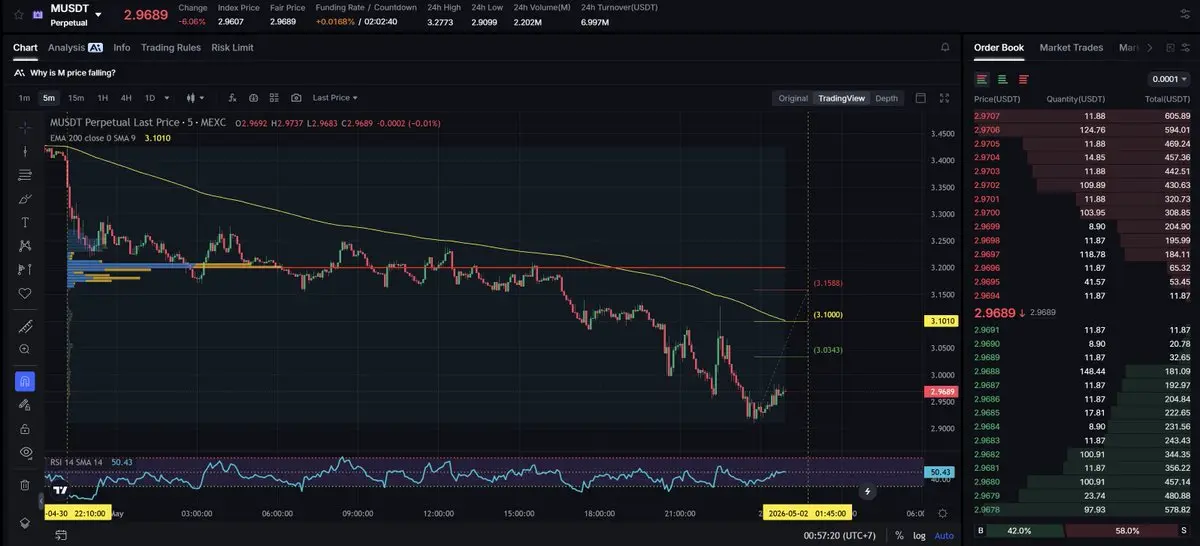This screenshot has width=1200, height=546.
Task: Open the Risk Limit tab
Action: pos(232,47)
